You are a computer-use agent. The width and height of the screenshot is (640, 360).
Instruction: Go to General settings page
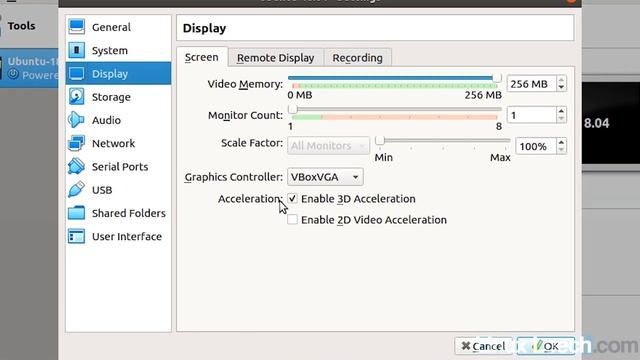(x=118, y=27)
